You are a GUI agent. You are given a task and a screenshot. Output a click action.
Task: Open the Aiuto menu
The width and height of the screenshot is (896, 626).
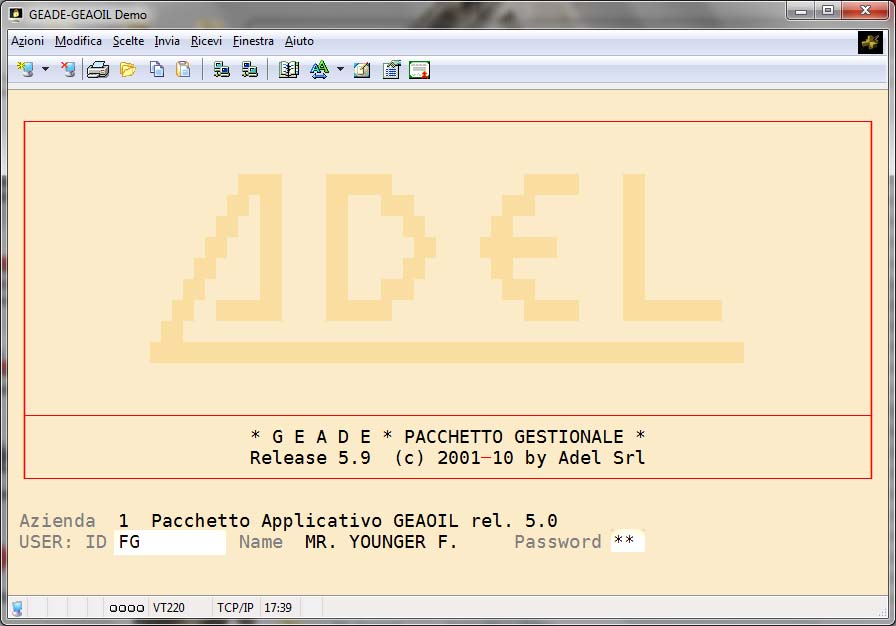(299, 41)
